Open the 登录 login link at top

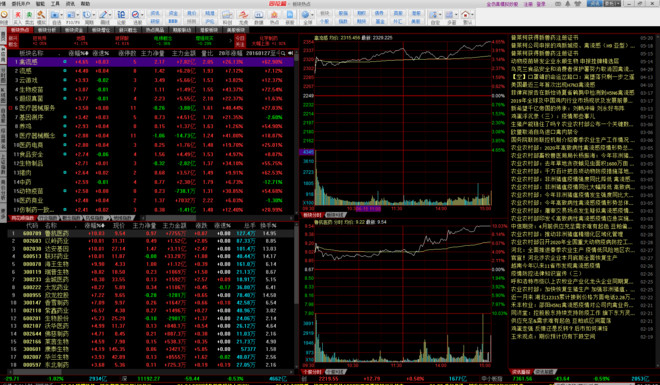[x=541, y=4]
